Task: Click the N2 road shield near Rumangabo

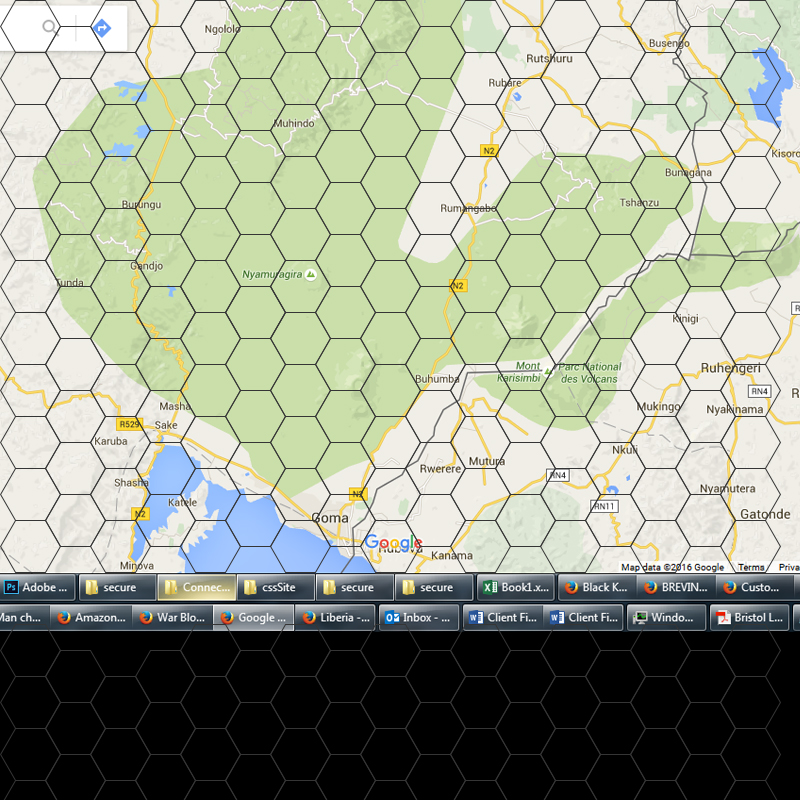Action: pos(489,151)
